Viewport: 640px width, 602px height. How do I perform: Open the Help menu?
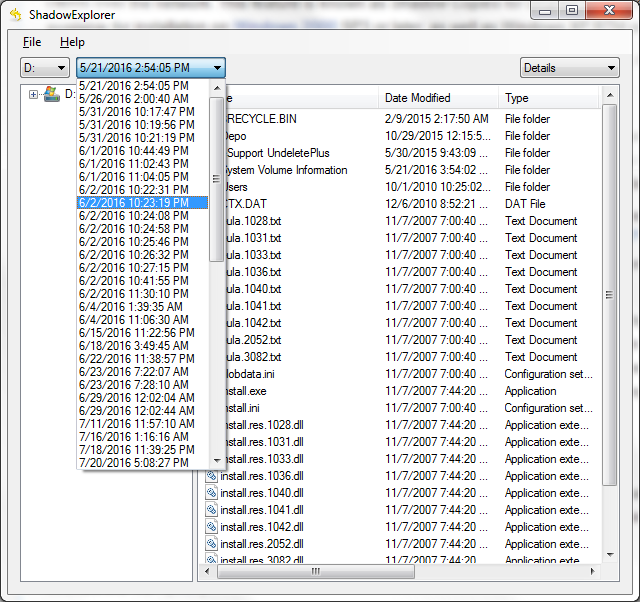click(72, 42)
